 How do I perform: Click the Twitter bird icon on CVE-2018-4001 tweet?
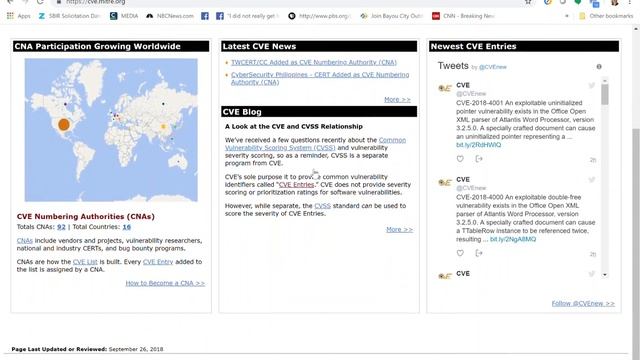click(591, 85)
